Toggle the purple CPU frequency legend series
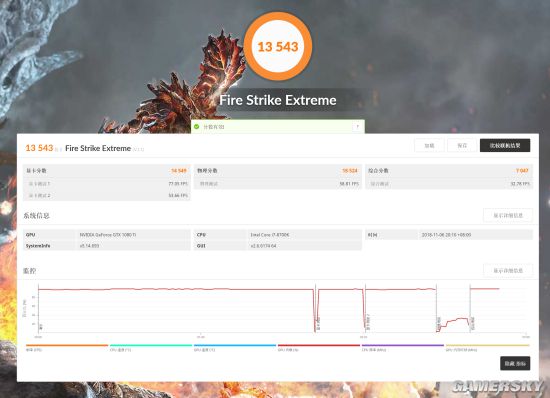Image resolution: width=550 pixels, height=398 pixels. tap(403, 348)
